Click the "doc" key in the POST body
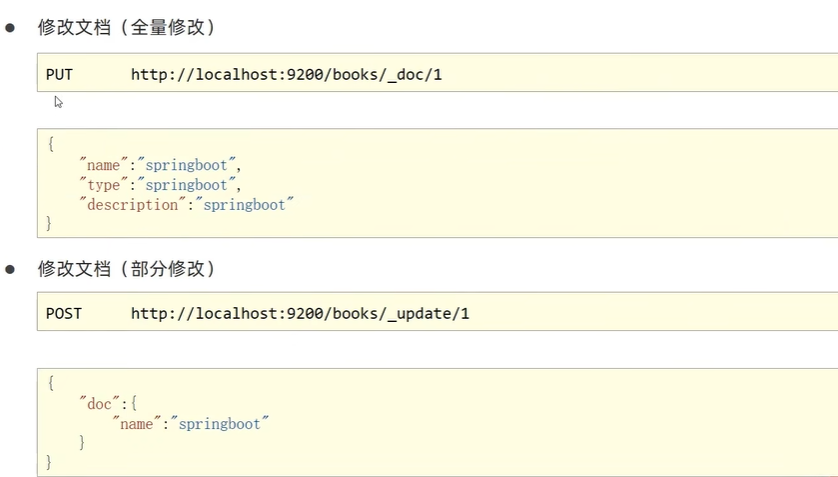 99,402
